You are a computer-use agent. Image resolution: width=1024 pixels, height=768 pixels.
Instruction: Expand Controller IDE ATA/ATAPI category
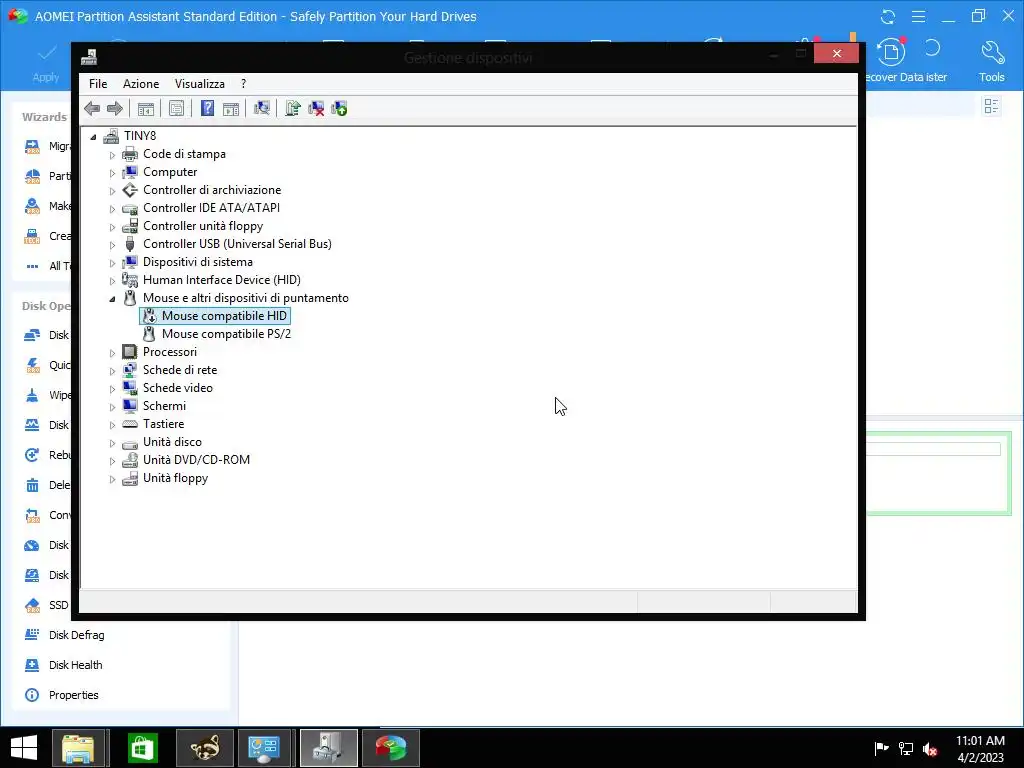click(x=112, y=209)
